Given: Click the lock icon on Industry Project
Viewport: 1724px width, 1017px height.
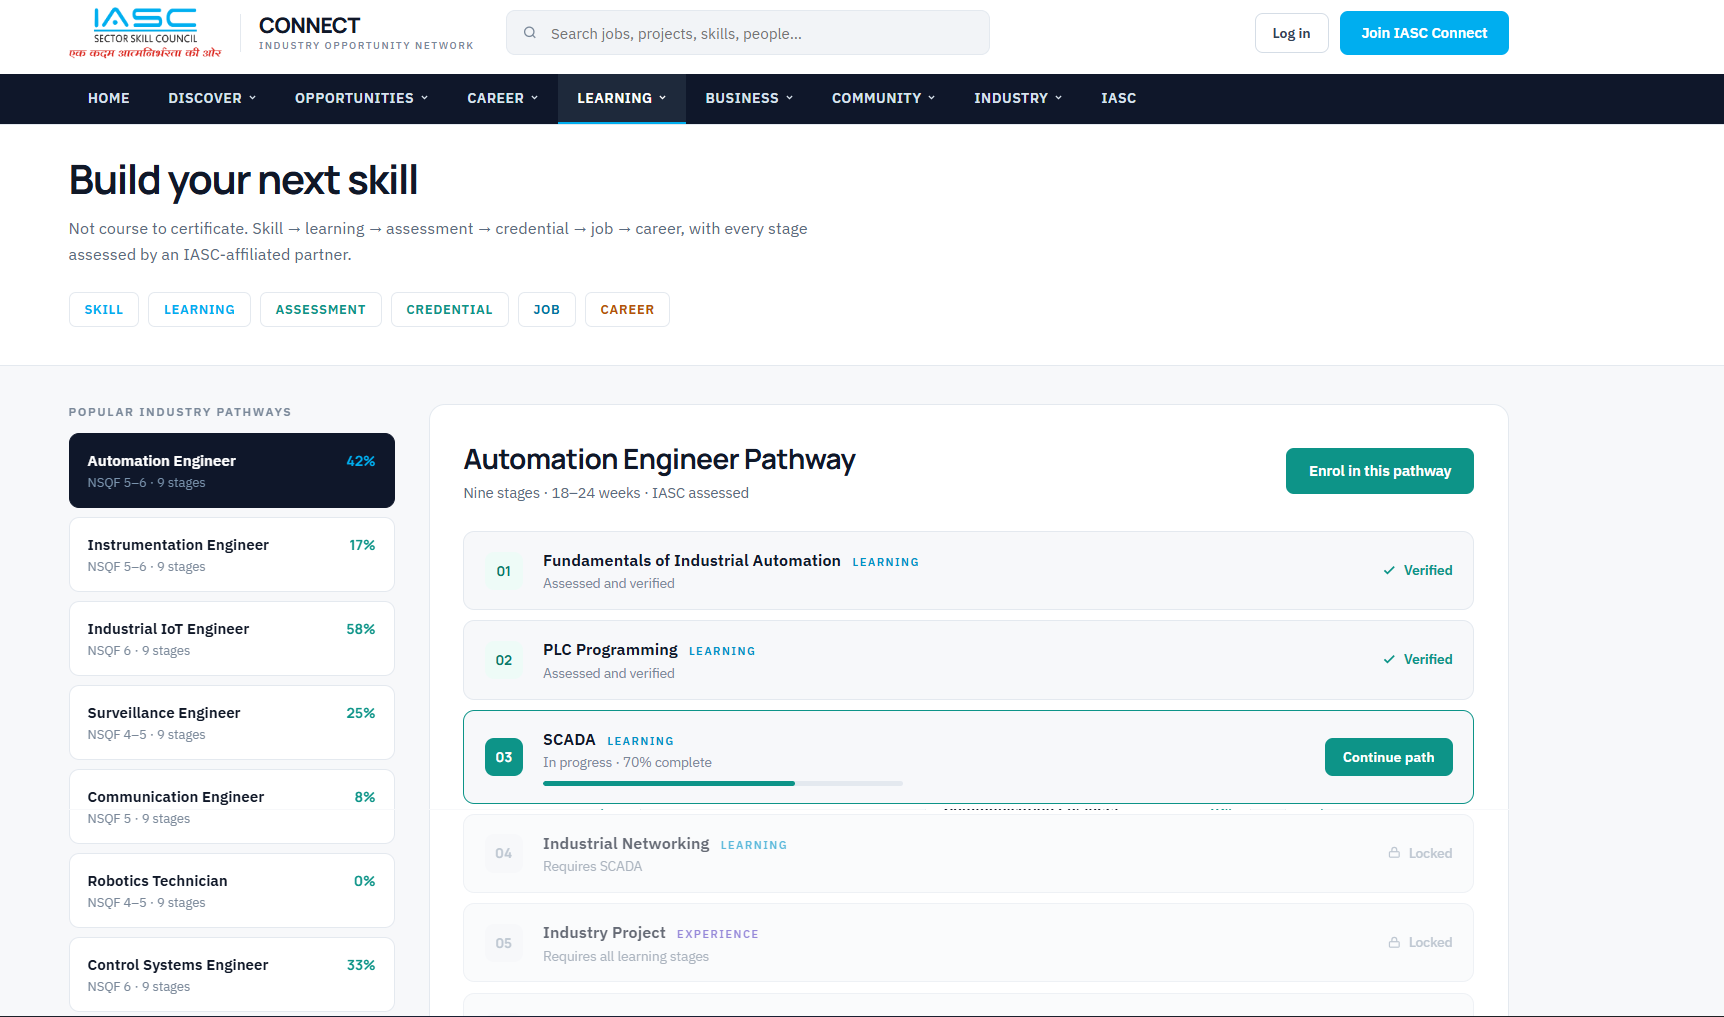Looking at the screenshot, I should (x=1394, y=942).
